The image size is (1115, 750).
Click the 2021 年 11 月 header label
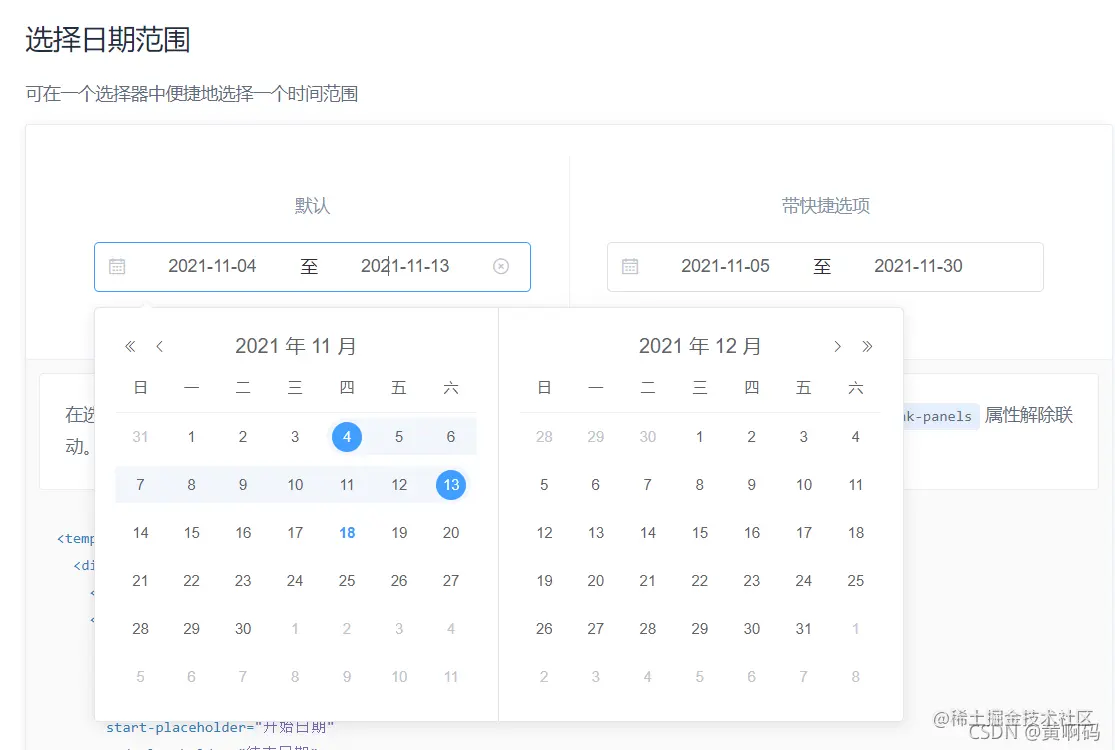click(295, 346)
